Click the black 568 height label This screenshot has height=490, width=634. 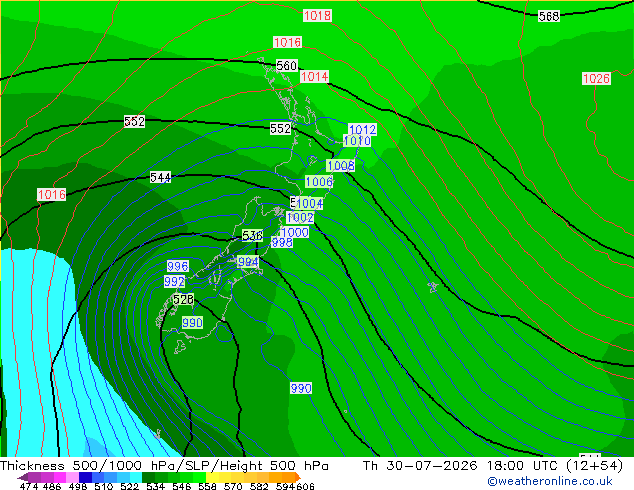(x=549, y=17)
